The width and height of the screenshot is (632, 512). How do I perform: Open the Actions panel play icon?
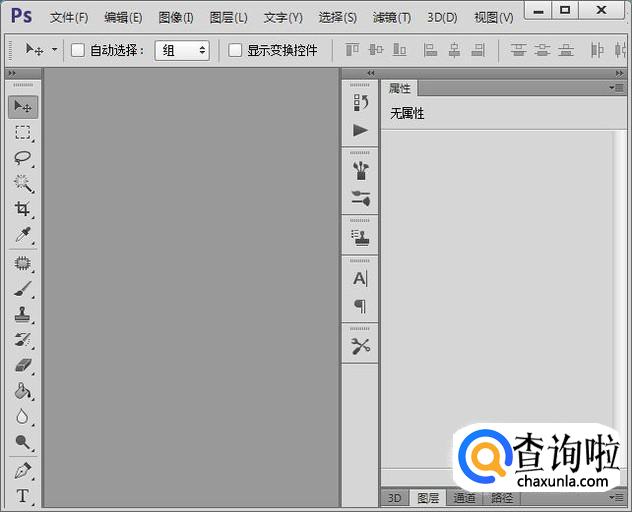tap(360, 131)
